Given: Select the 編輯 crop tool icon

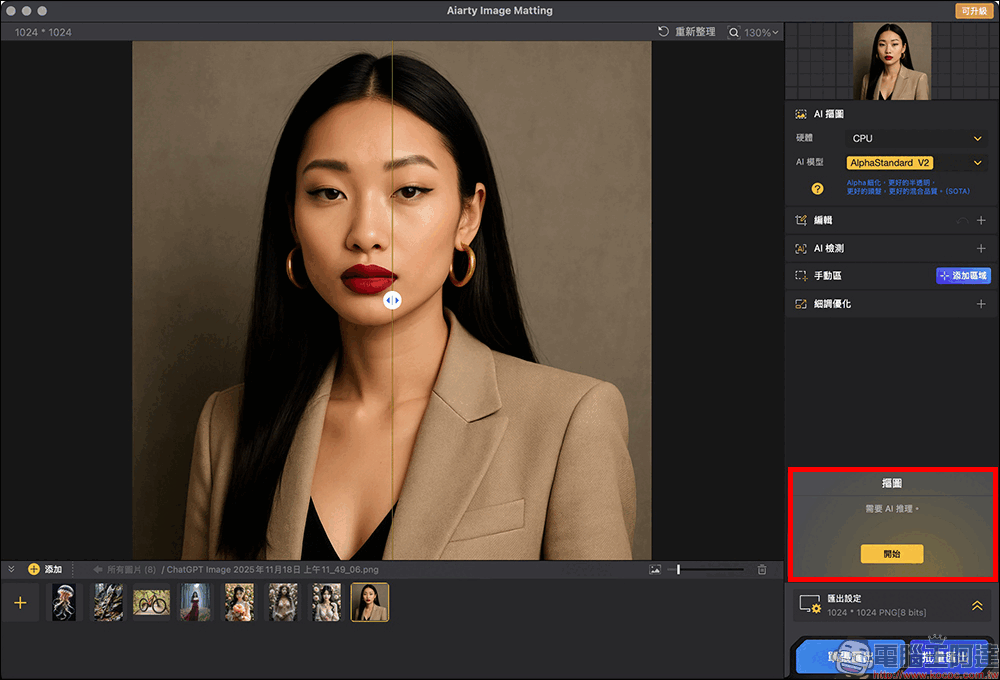Looking at the screenshot, I should pyautogui.click(x=801, y=219).
